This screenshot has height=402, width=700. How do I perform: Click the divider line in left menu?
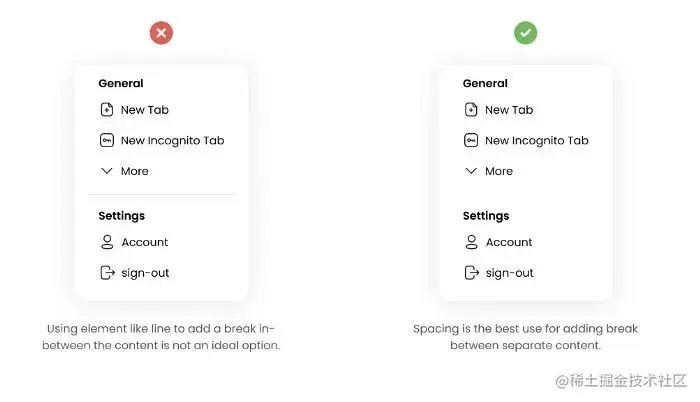tap(161, 194)
